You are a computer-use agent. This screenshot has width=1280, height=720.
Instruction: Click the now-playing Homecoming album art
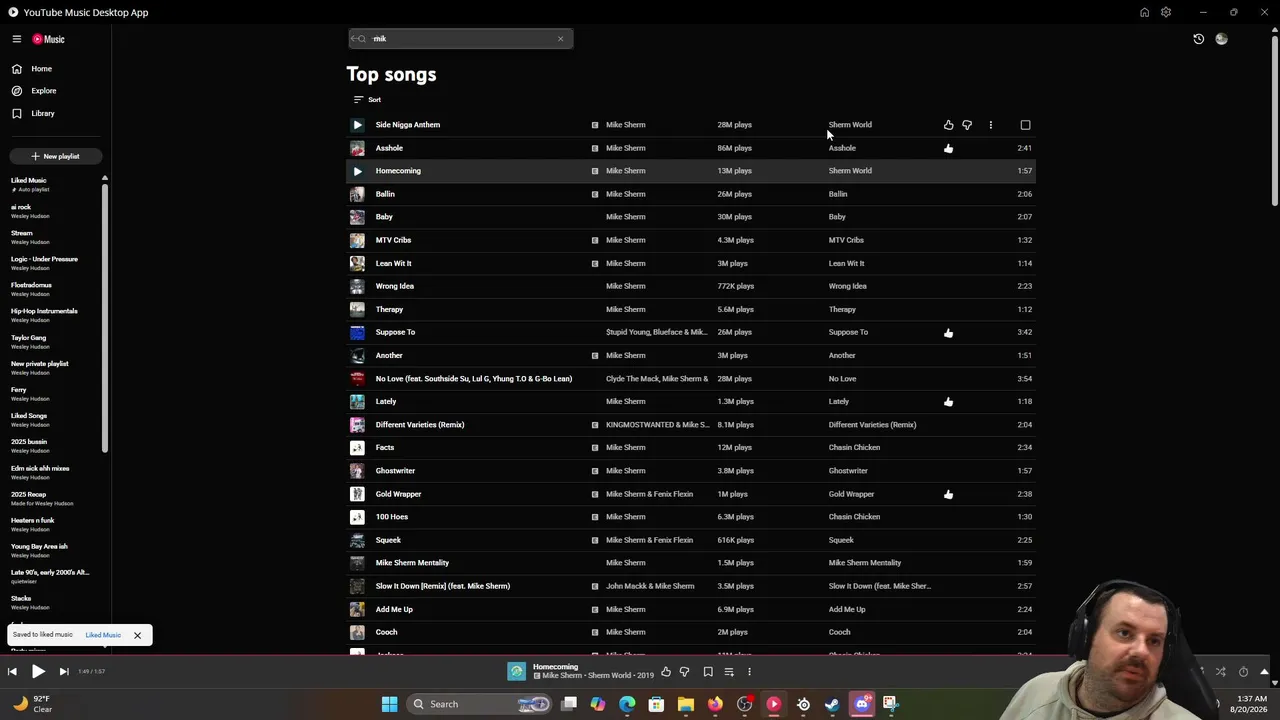coord(516,672)
